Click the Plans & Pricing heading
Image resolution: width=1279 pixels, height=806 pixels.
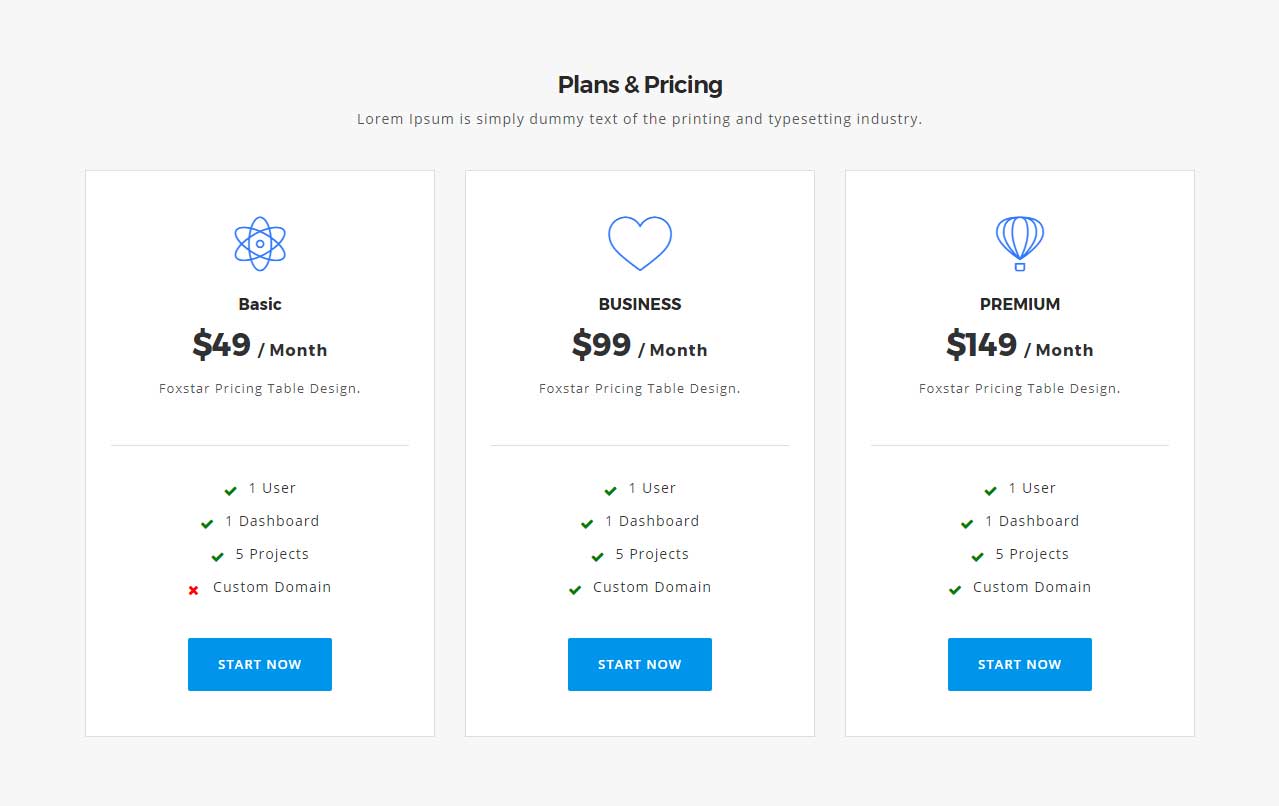point(640,85)
